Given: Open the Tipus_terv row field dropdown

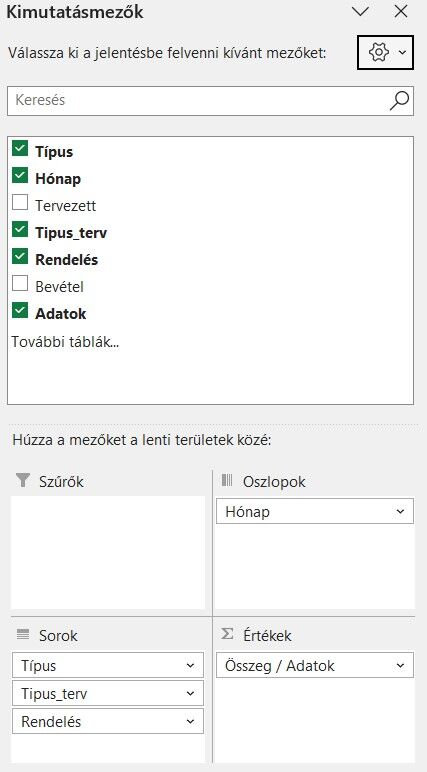Looking at the screenshot, I should (x=190, y=694).
